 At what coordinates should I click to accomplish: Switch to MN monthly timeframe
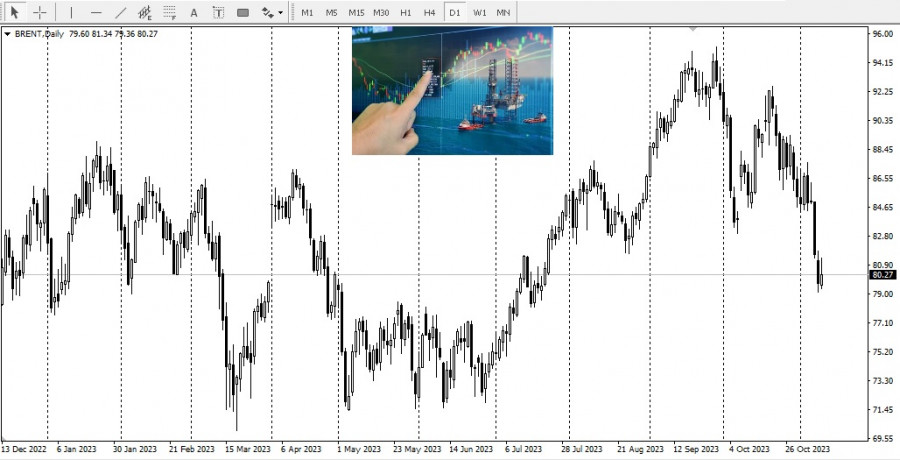(x=503, y=12)
